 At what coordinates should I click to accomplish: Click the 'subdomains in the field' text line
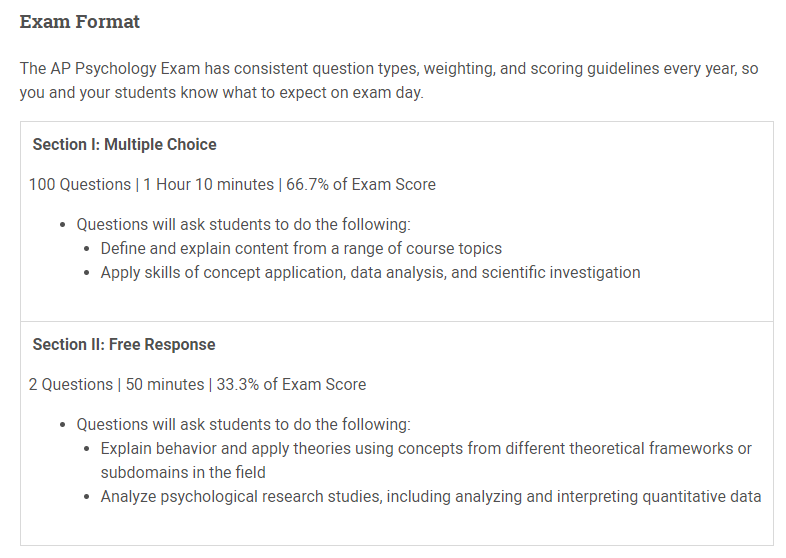click(183, 472)
